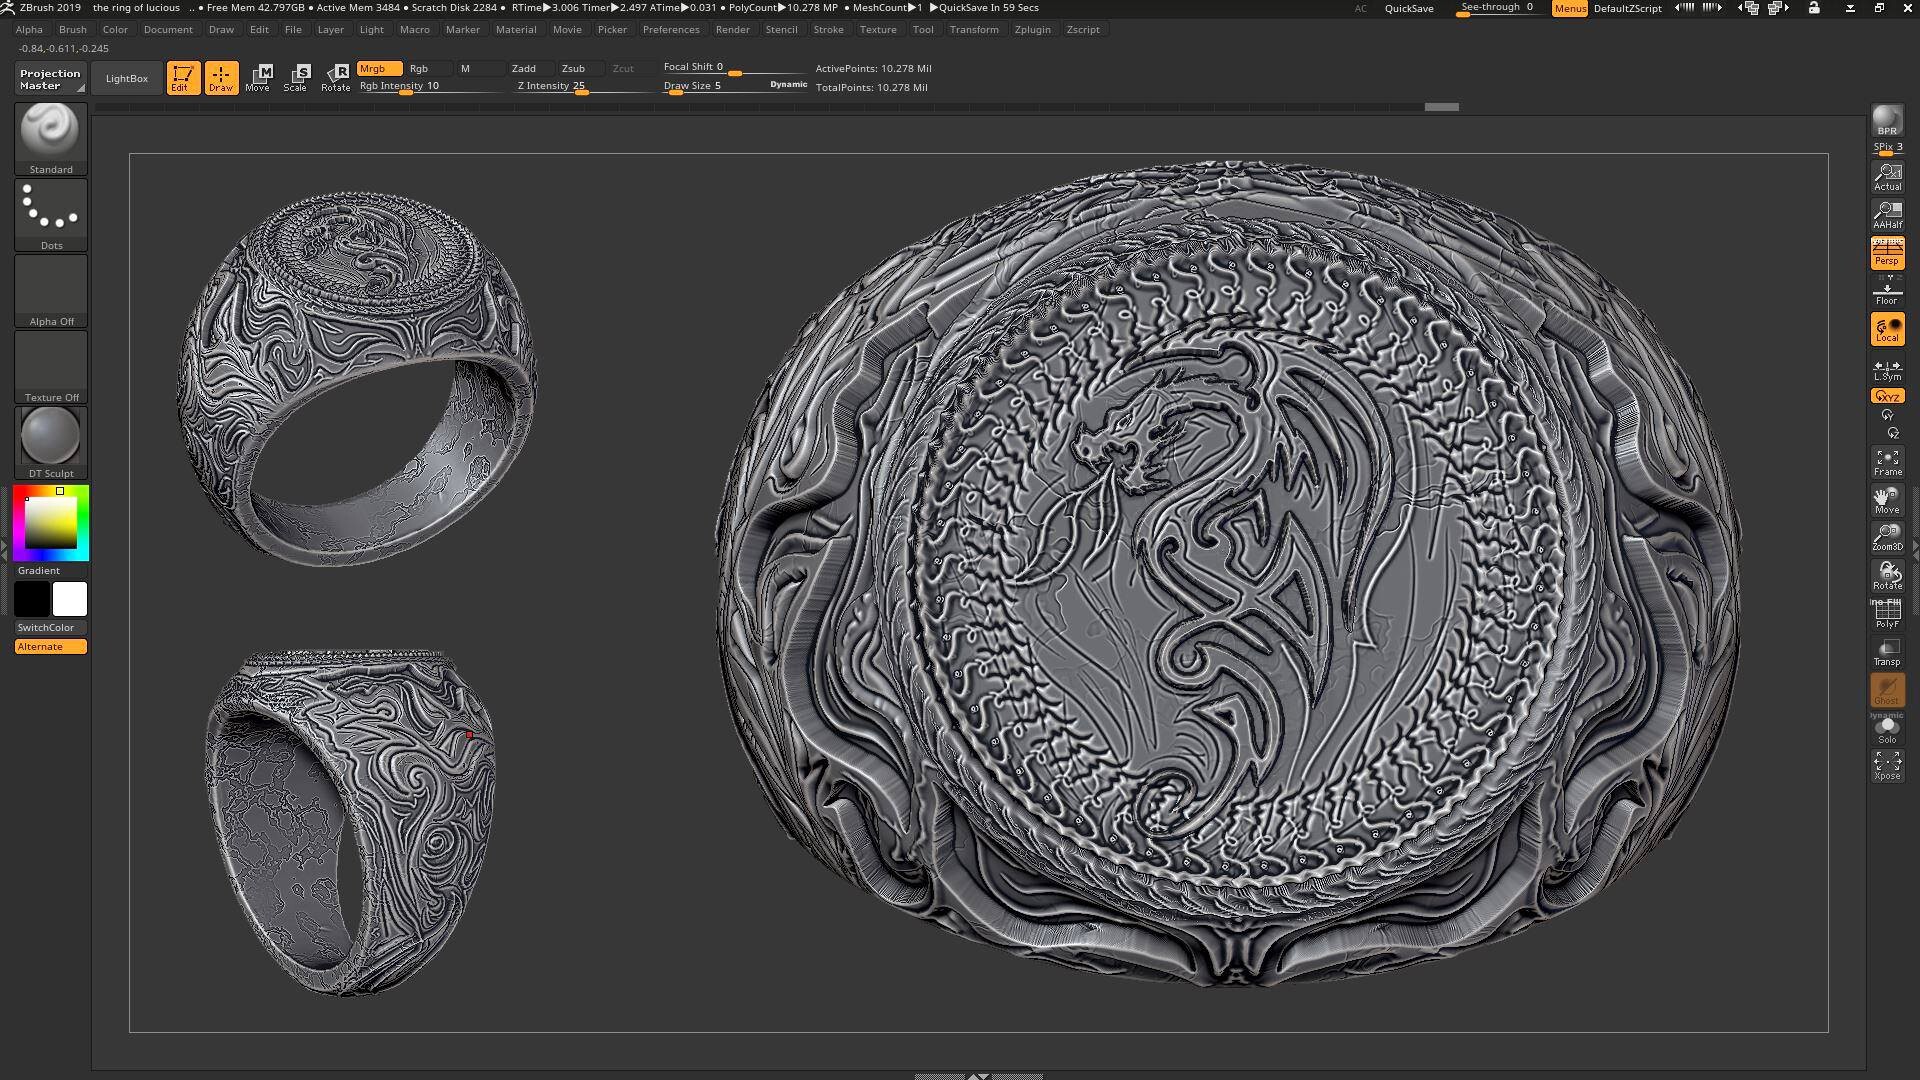Select the Scale tool icon
Image resolution: width=1920 pixels, height=1080 pixels.
point(296,77)
